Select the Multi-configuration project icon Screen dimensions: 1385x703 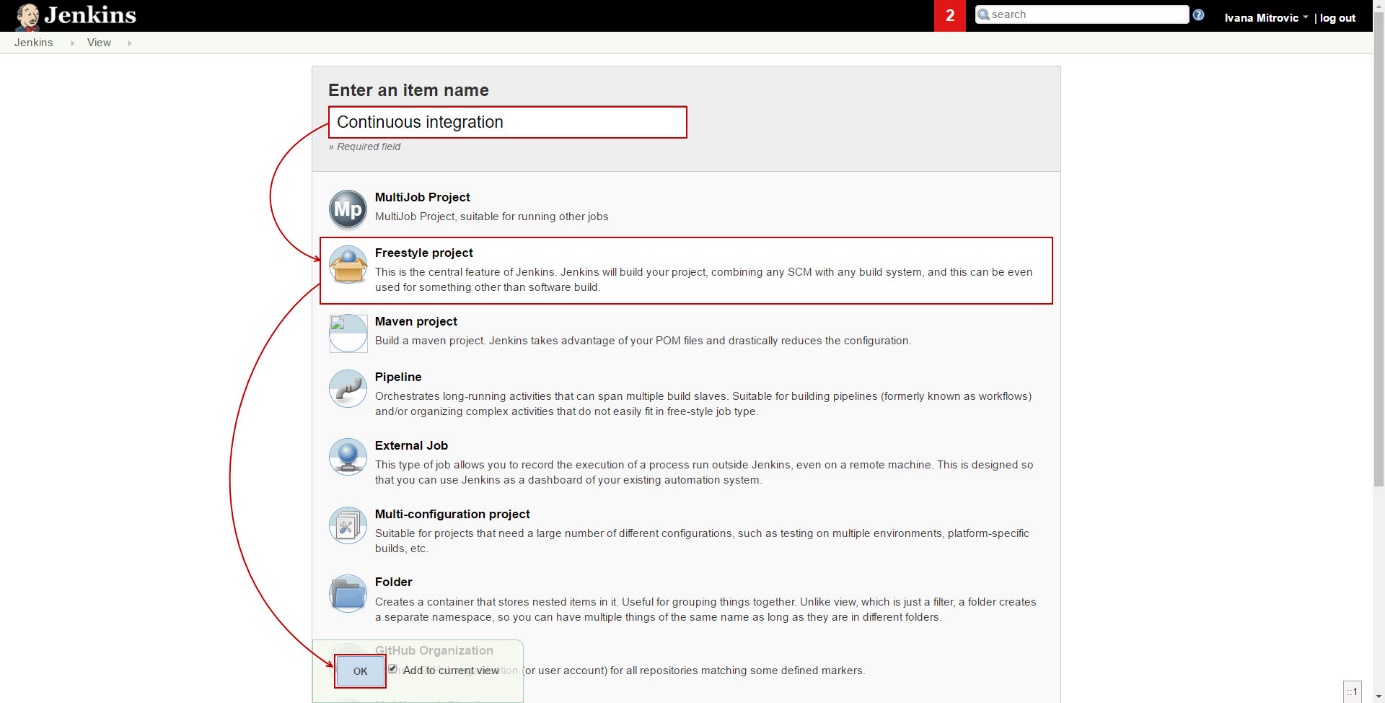(348, 525)
